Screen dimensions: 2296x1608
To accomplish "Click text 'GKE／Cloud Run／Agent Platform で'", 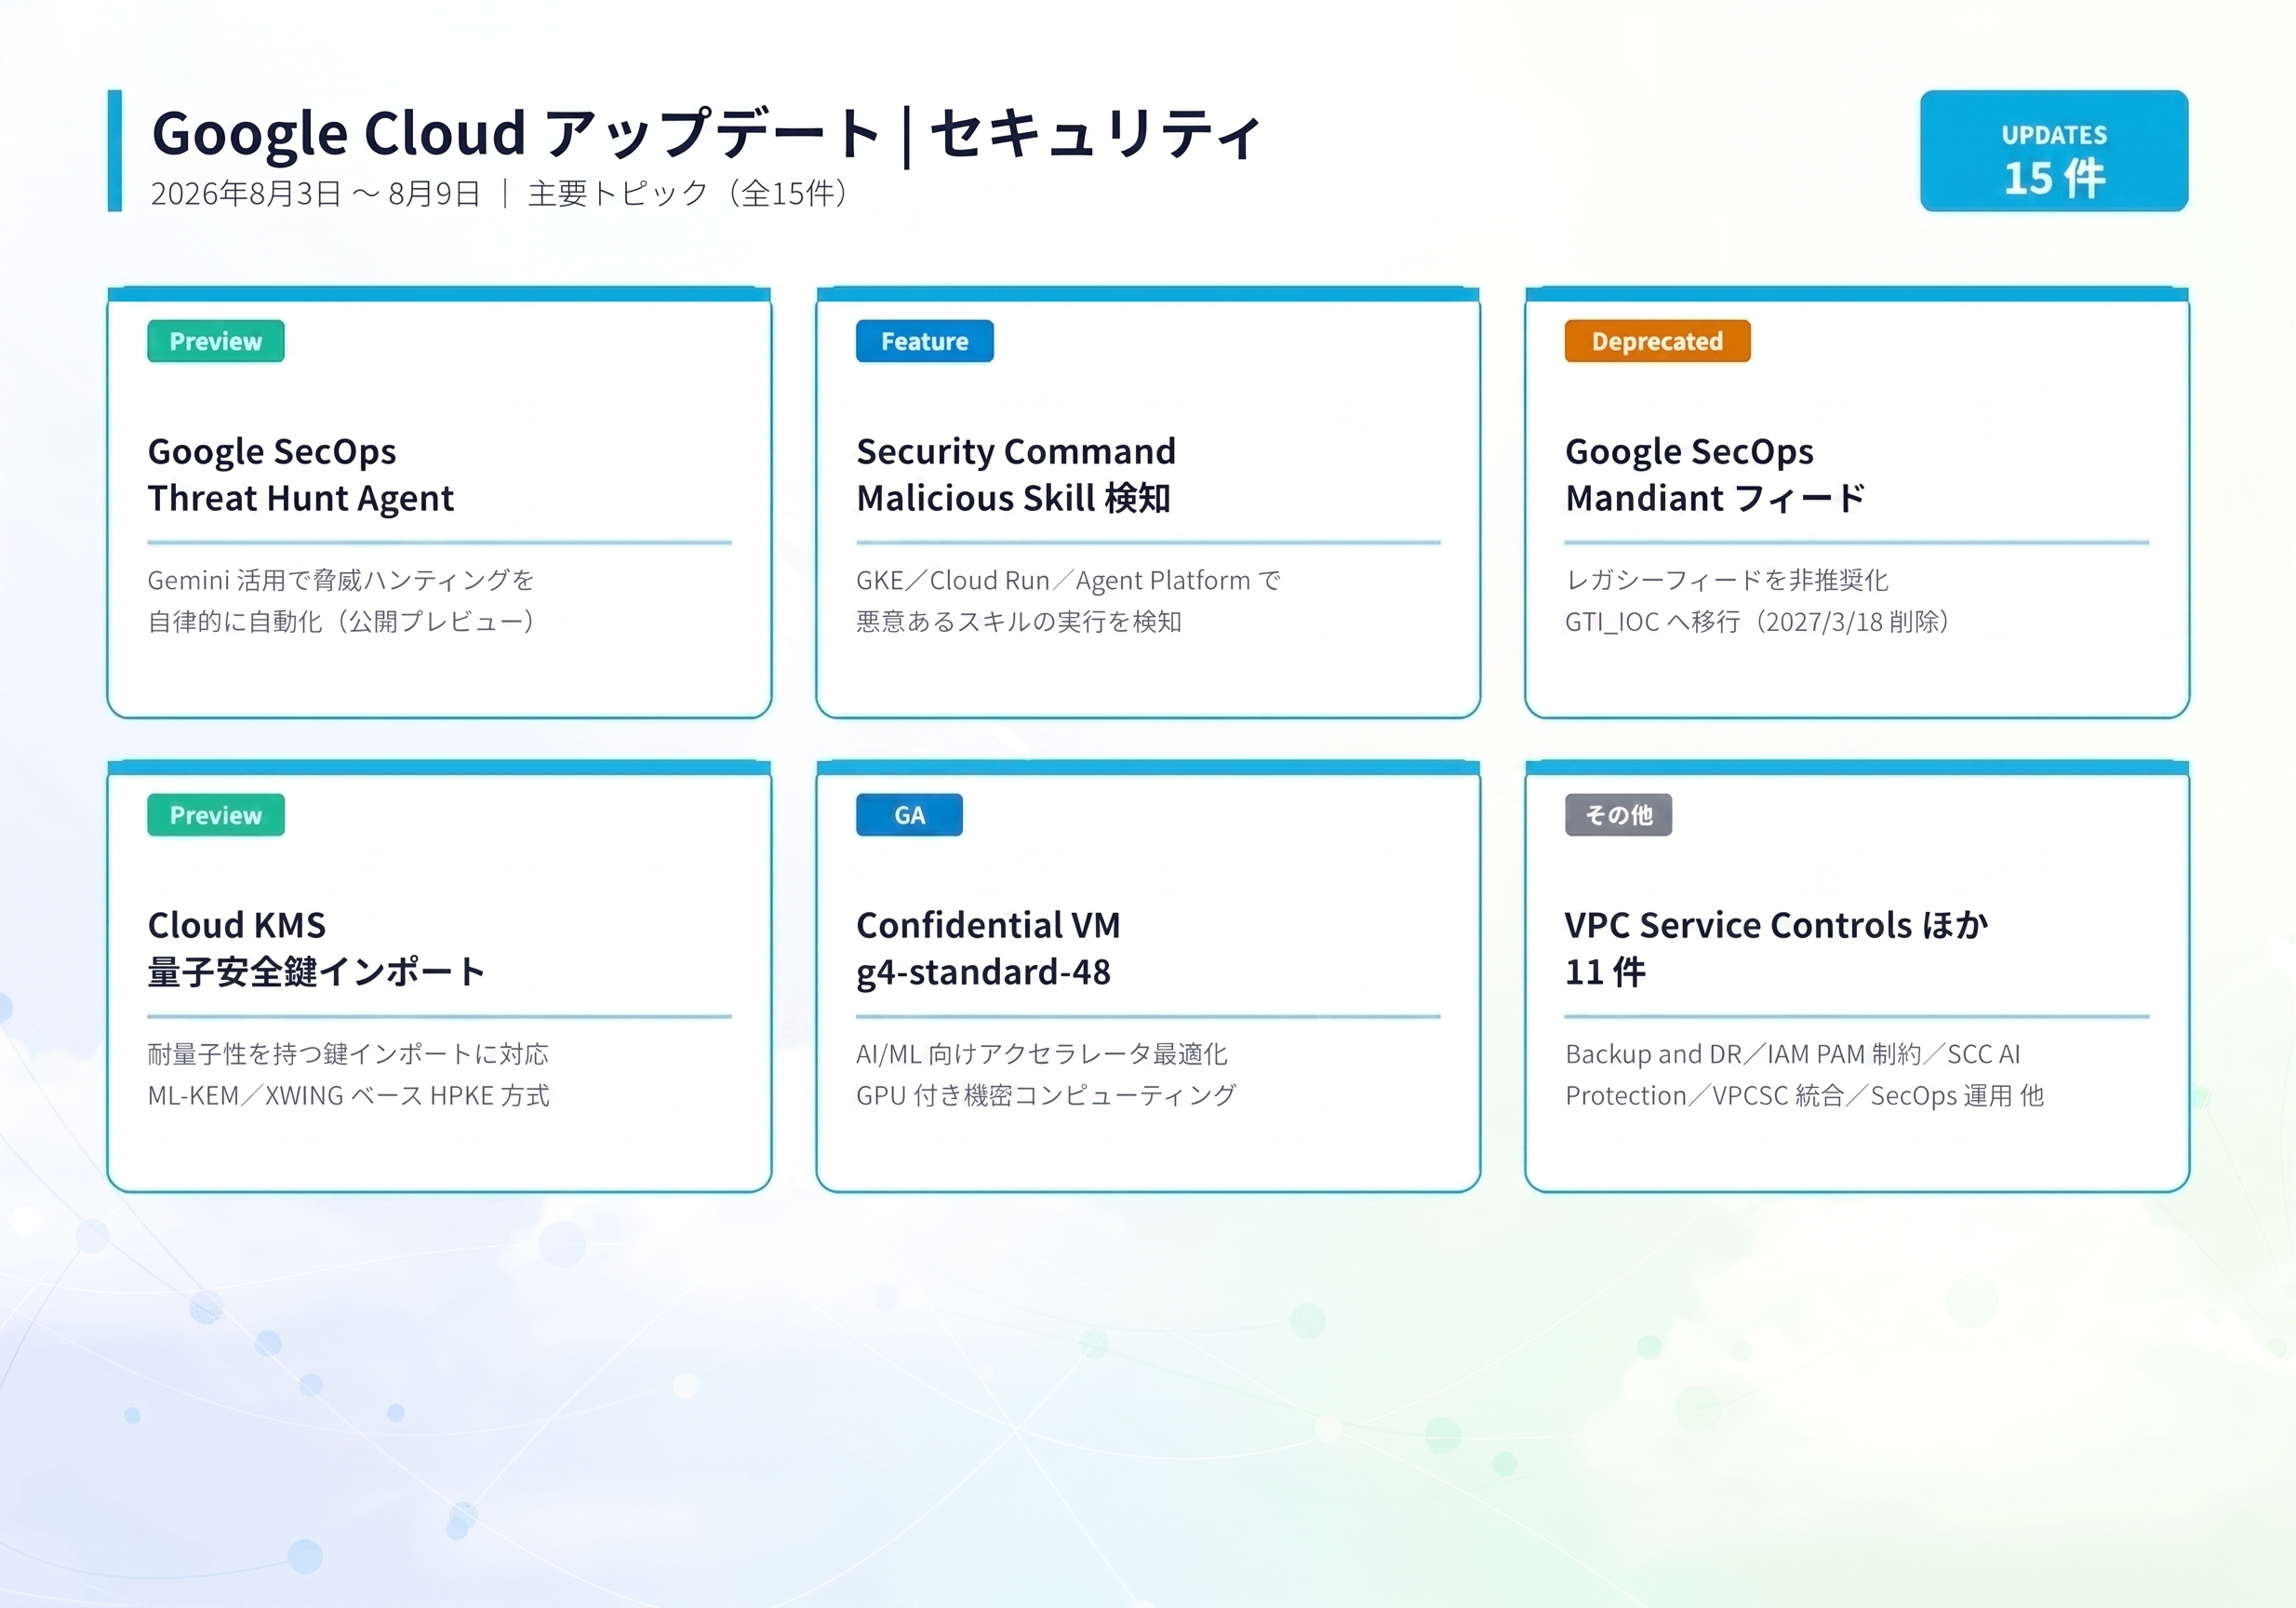I will coord(1068,580).
